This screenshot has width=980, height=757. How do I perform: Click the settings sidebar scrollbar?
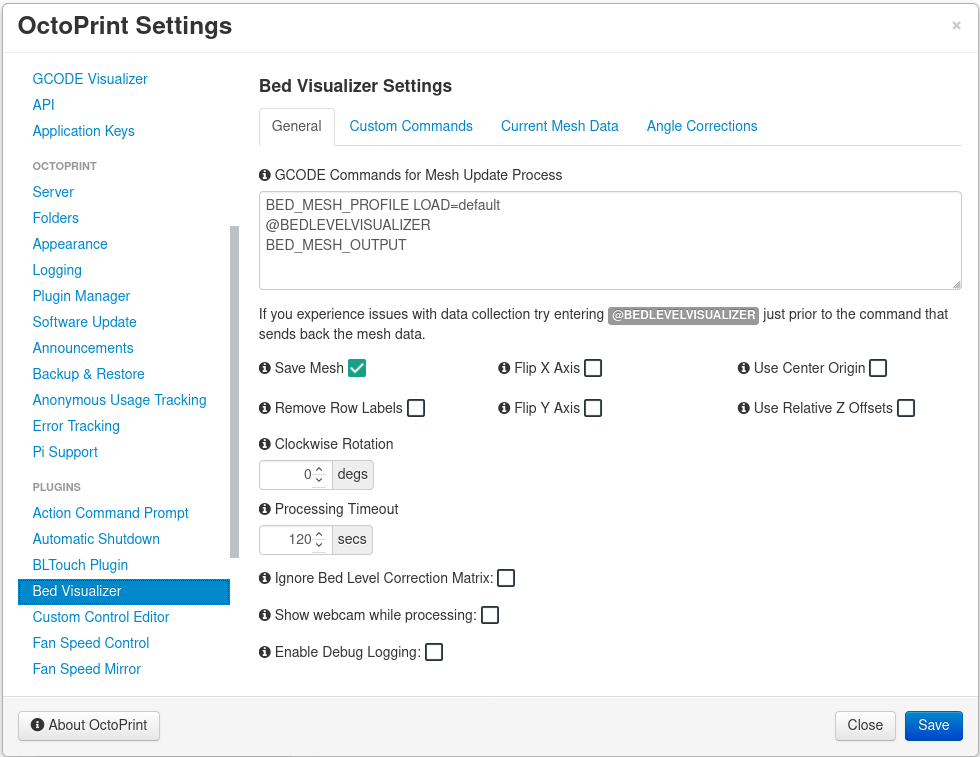pyautogui.click(x=234, y=391)
